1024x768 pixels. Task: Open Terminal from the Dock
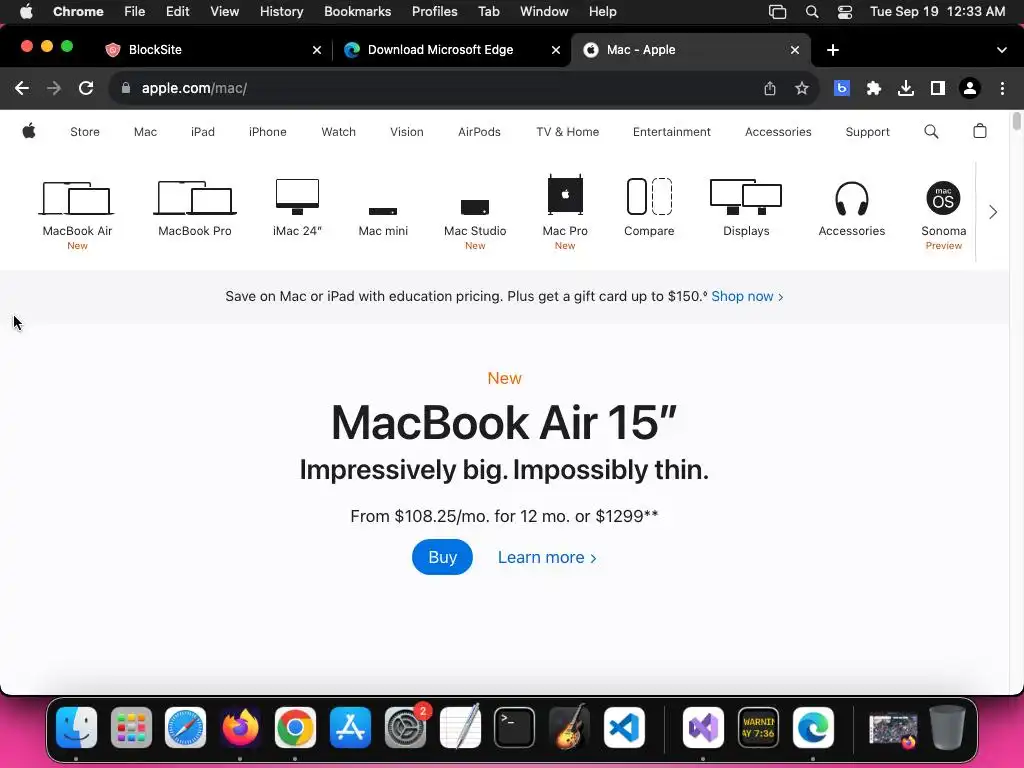[515, 728]
